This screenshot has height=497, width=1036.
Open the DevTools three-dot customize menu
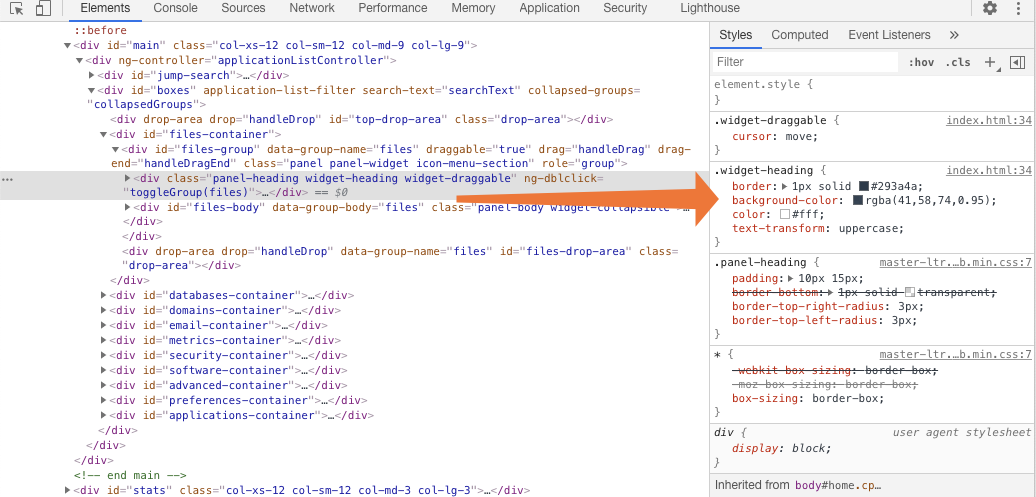tap(1018, 8)
